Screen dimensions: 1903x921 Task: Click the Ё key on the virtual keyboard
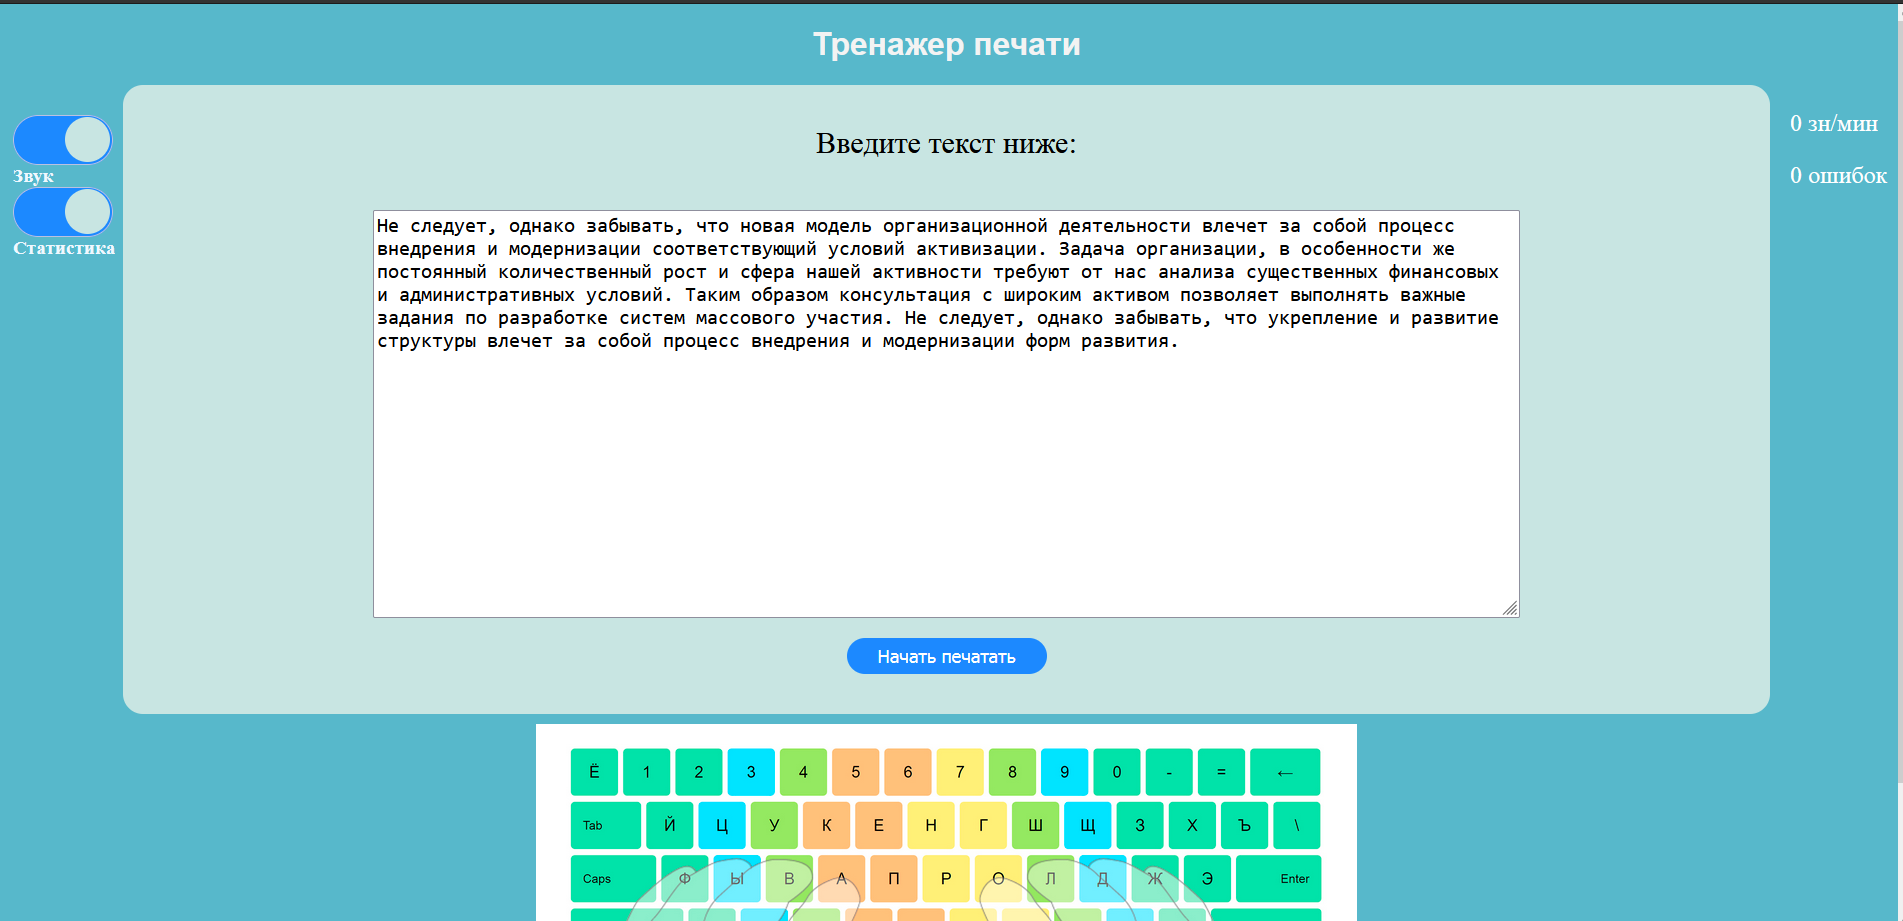coord(595,772)
